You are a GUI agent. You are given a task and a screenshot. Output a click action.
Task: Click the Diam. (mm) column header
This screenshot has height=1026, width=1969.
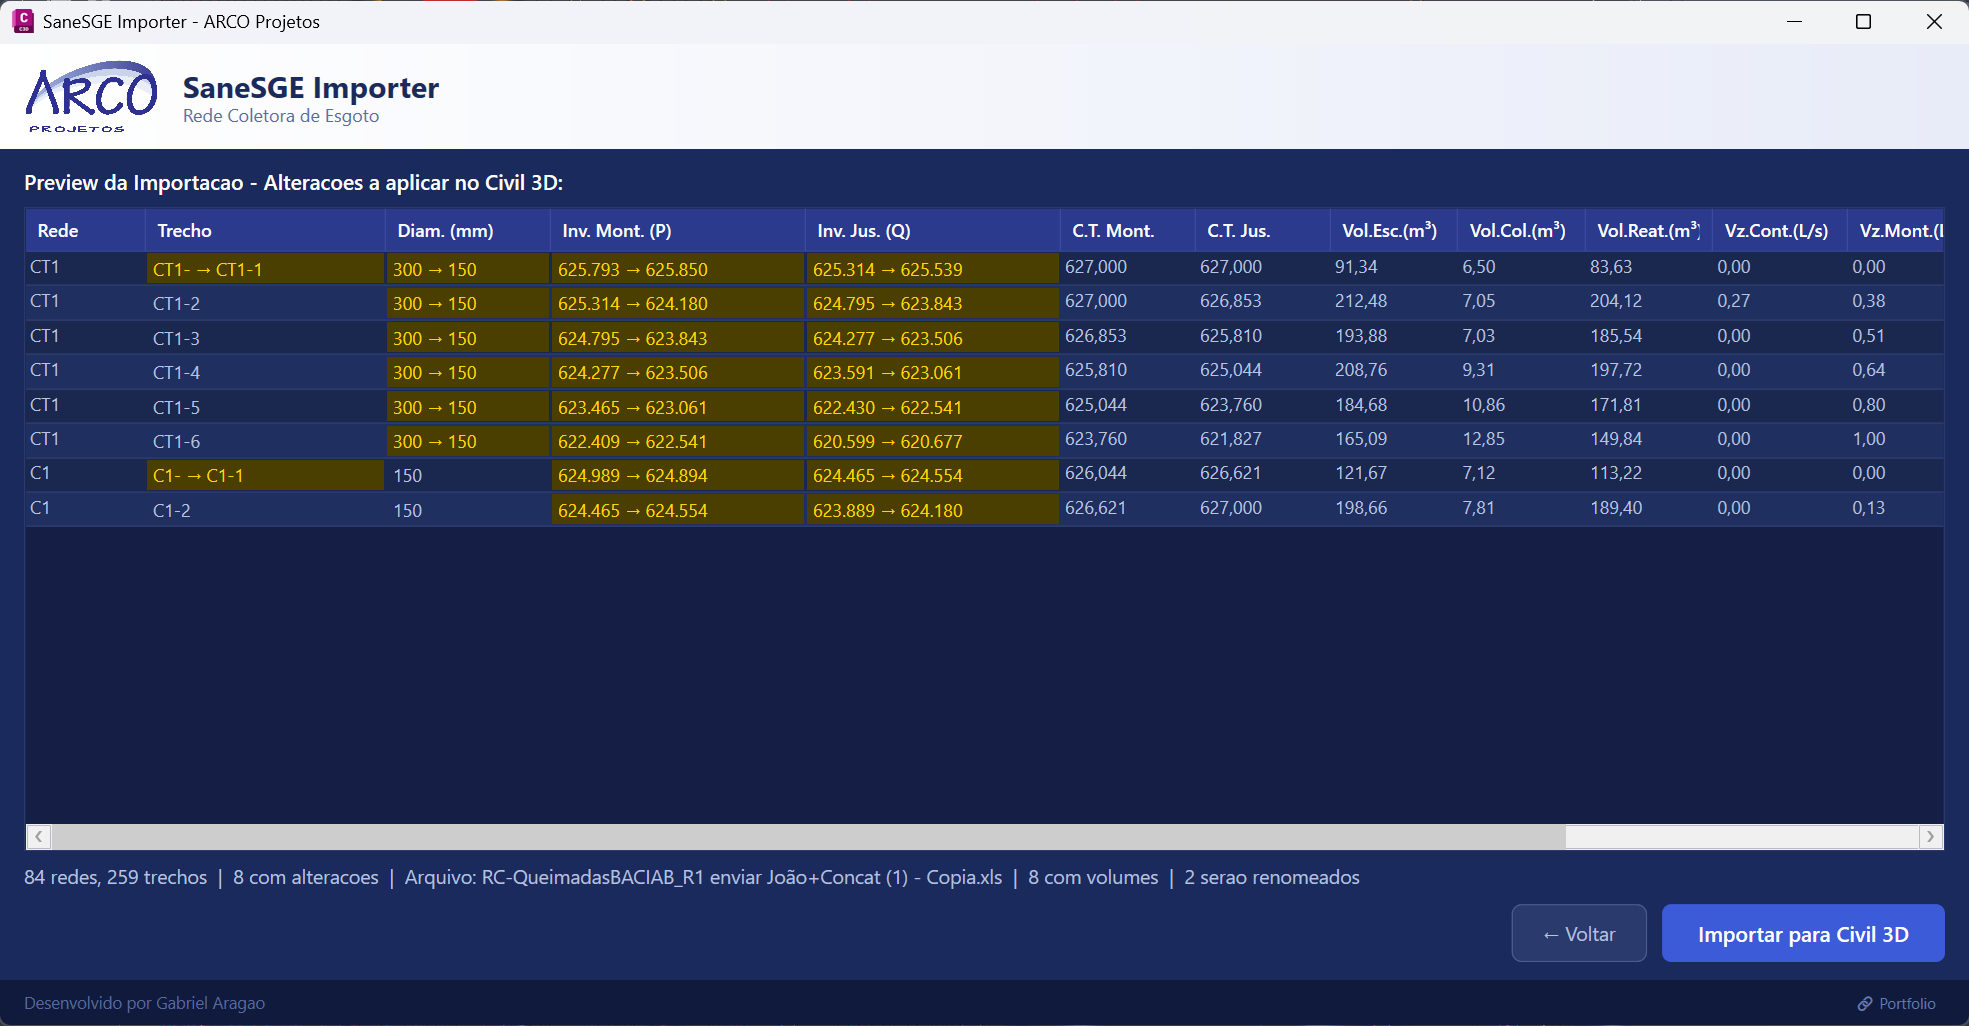click(x=444, y=230)
